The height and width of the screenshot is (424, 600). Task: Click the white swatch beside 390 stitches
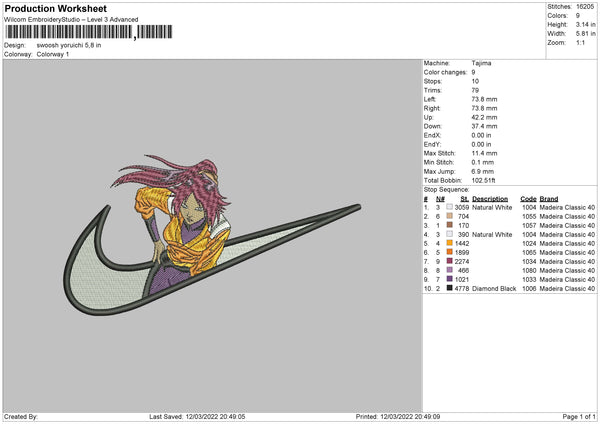[449, 234]
